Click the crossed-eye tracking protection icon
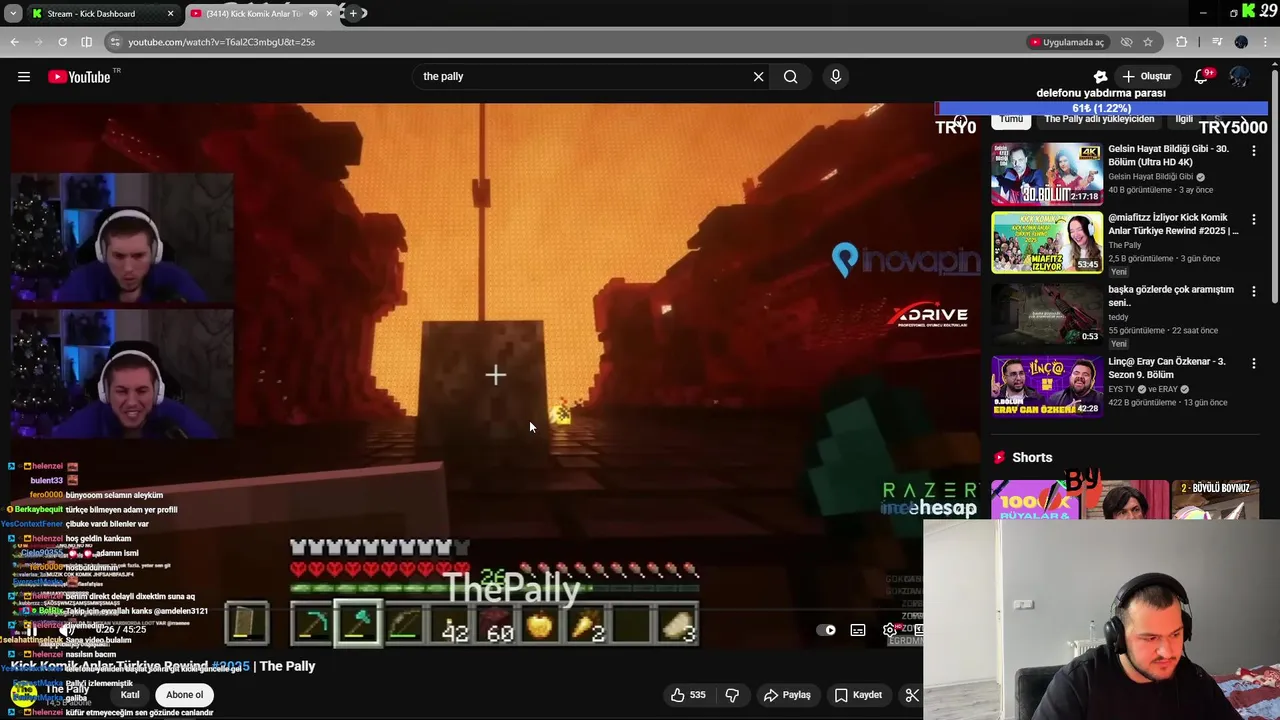 tap(1126, 42)
